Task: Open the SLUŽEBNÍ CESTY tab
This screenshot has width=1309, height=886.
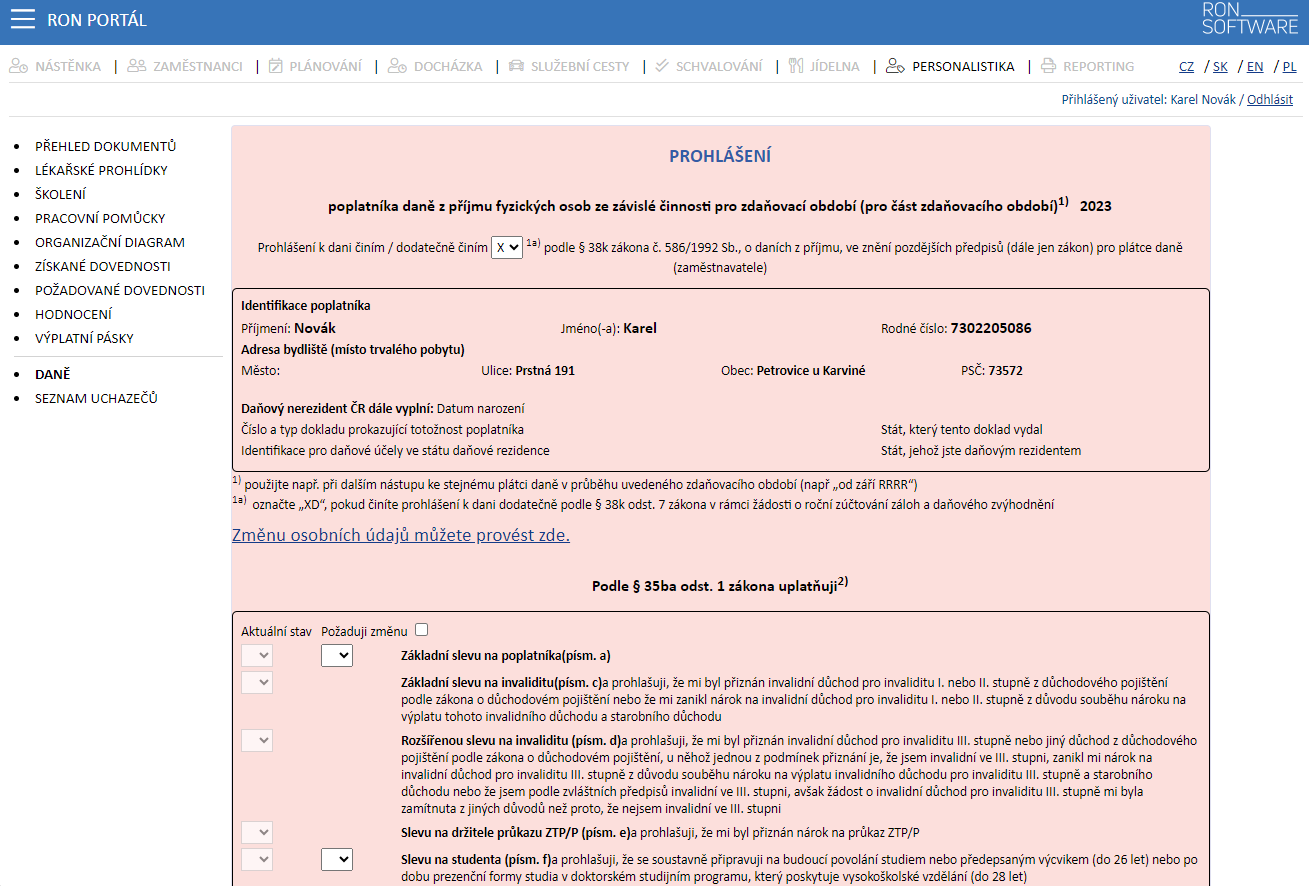Action: (581, 67)
